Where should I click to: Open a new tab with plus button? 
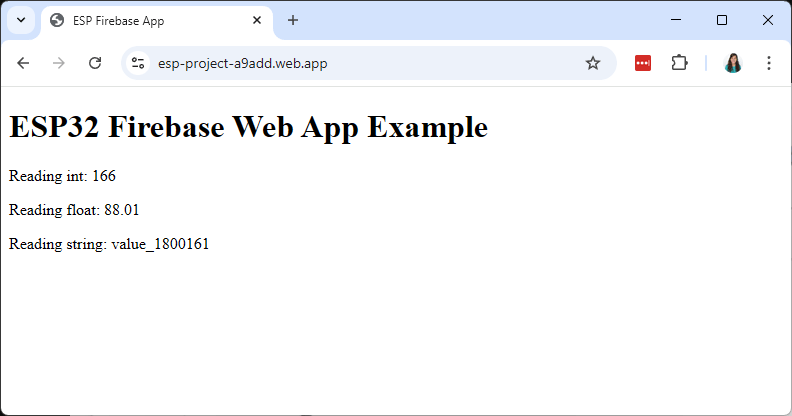click(293, 20)
